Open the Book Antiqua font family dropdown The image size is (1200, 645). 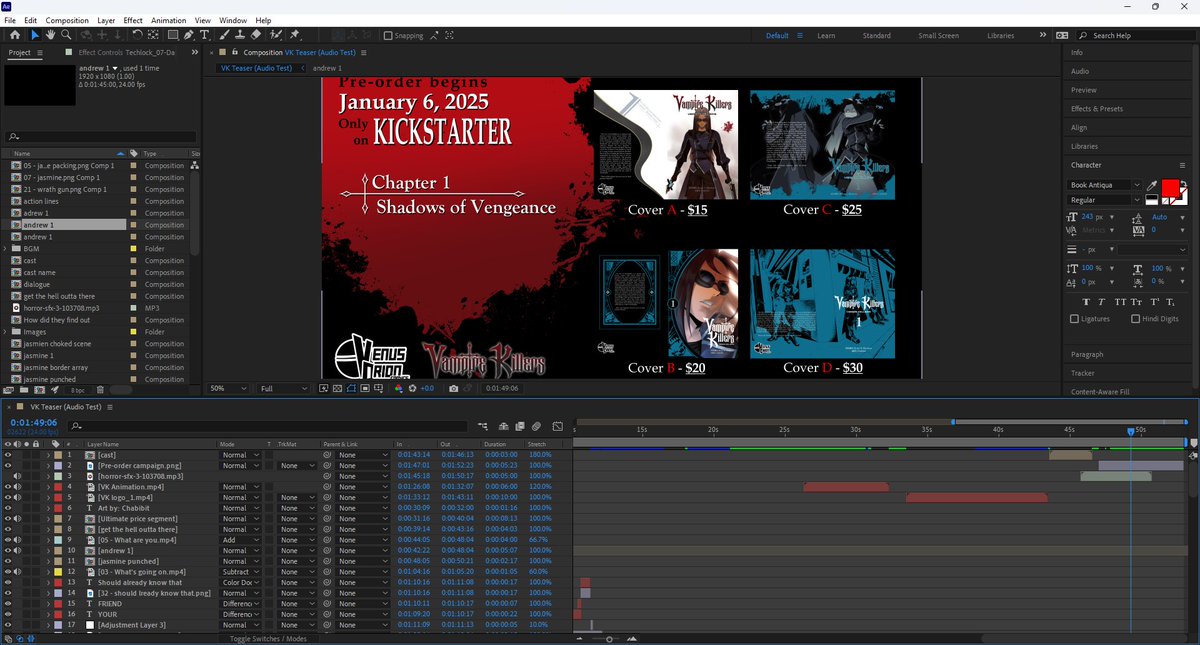pyautogui.click(x=1105, y=185)
